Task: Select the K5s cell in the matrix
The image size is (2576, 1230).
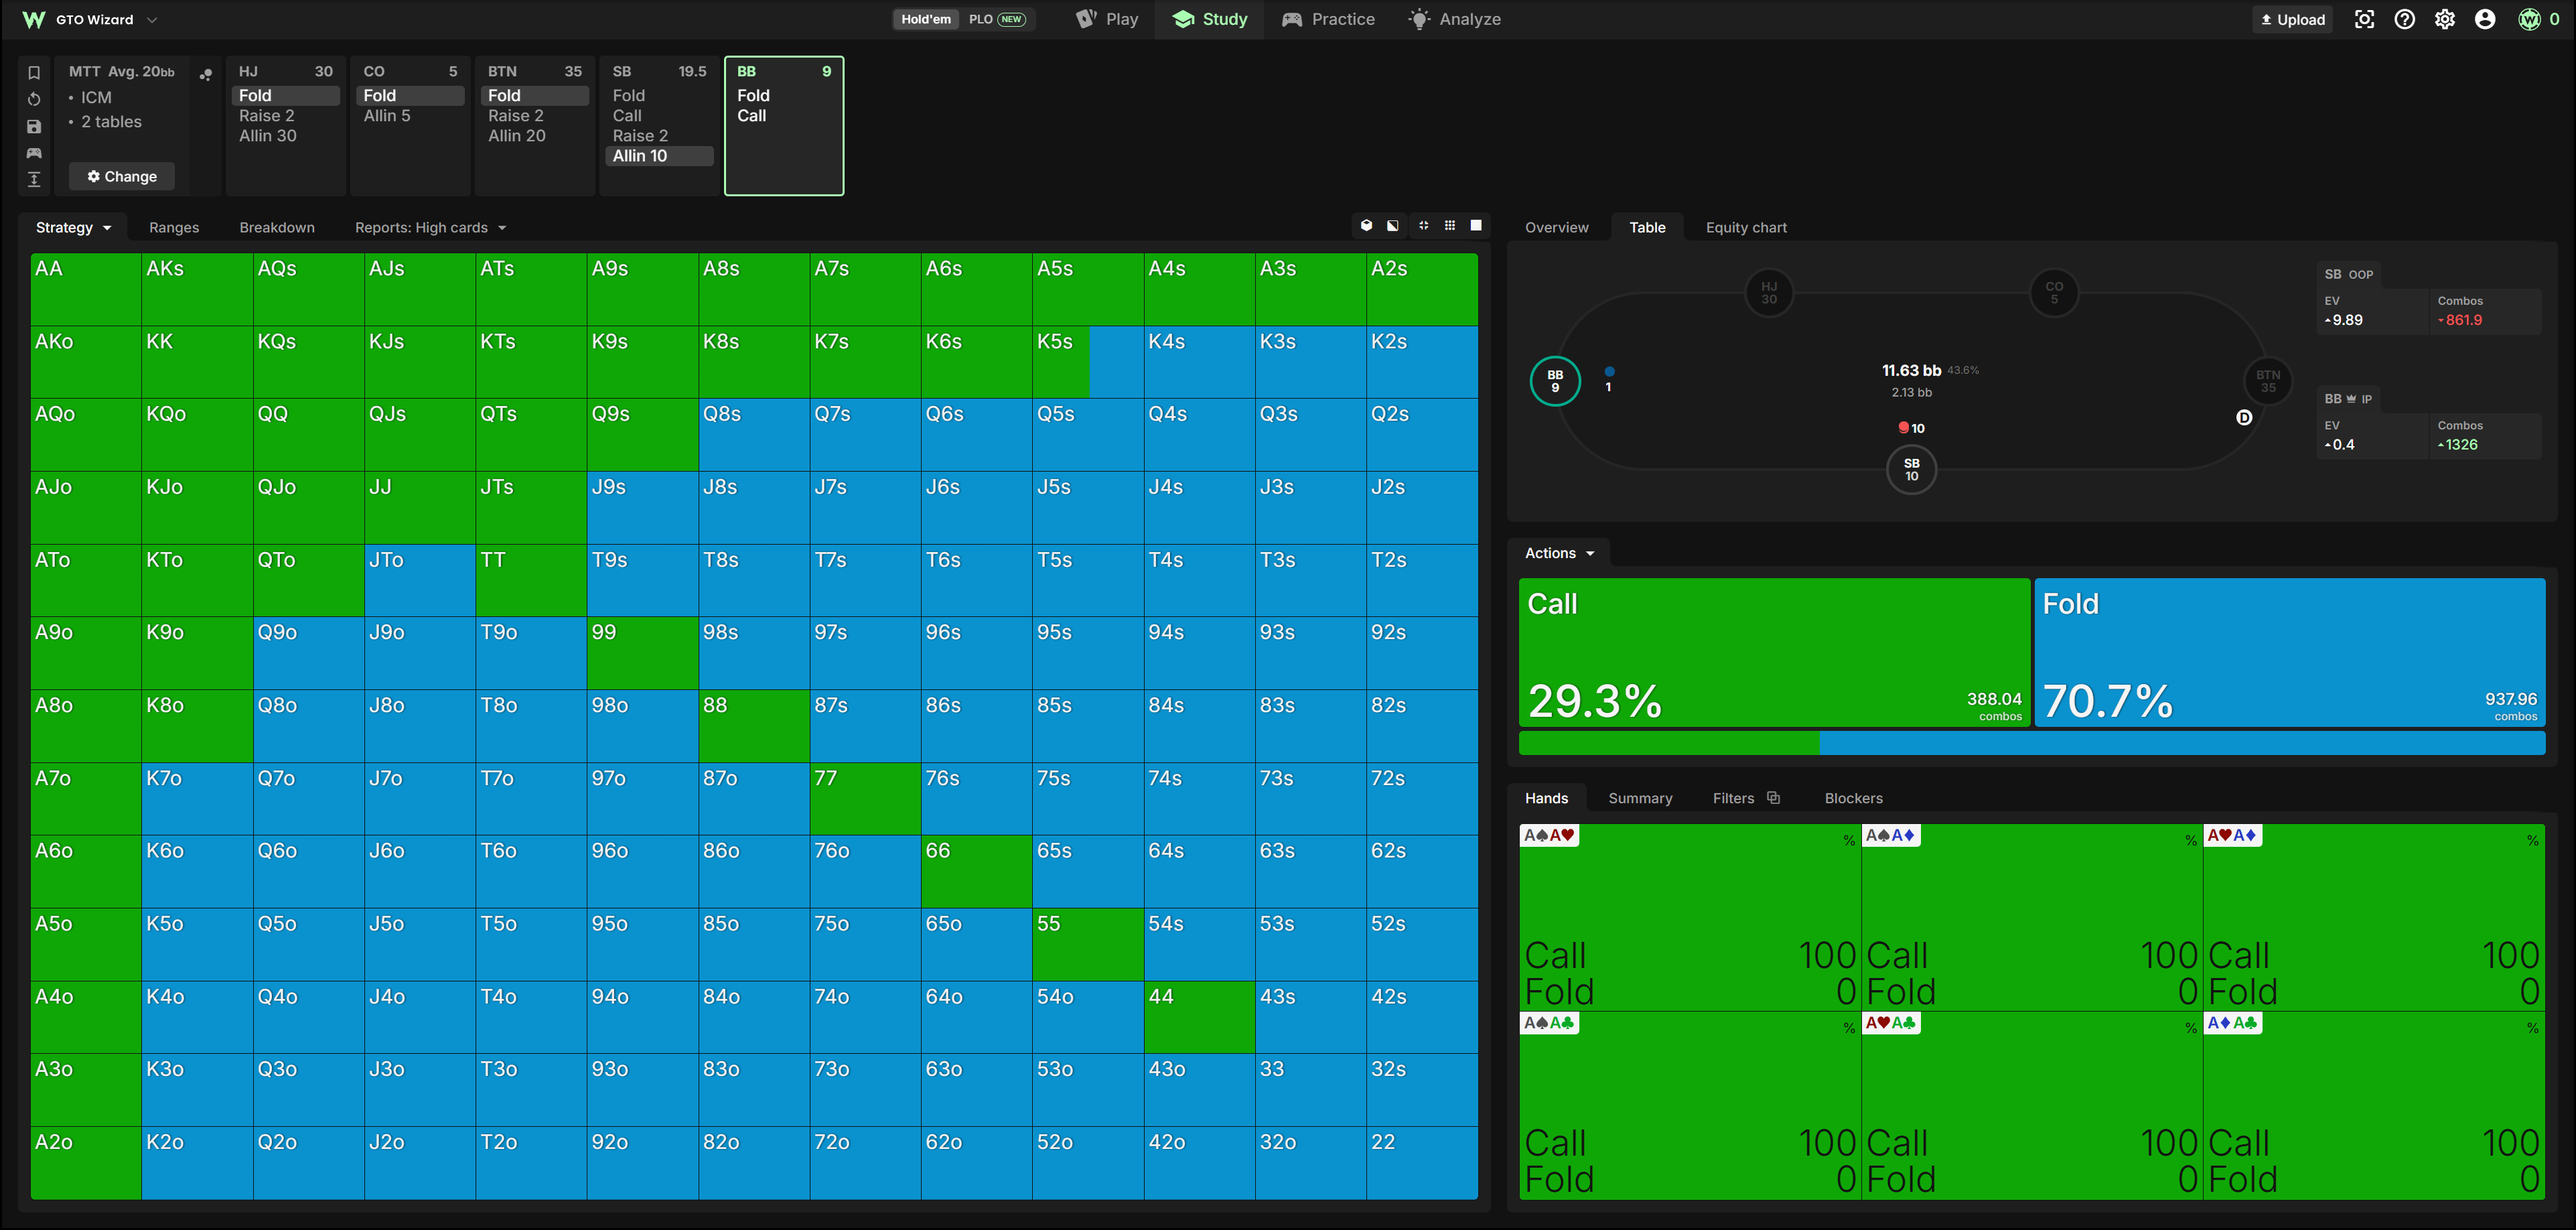Action: (x=1087, y=362)
